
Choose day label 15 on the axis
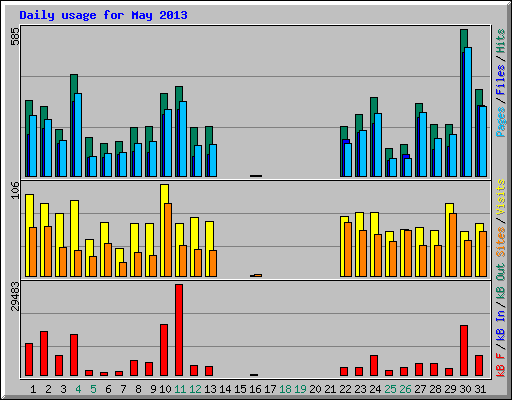tap(240, 389)
